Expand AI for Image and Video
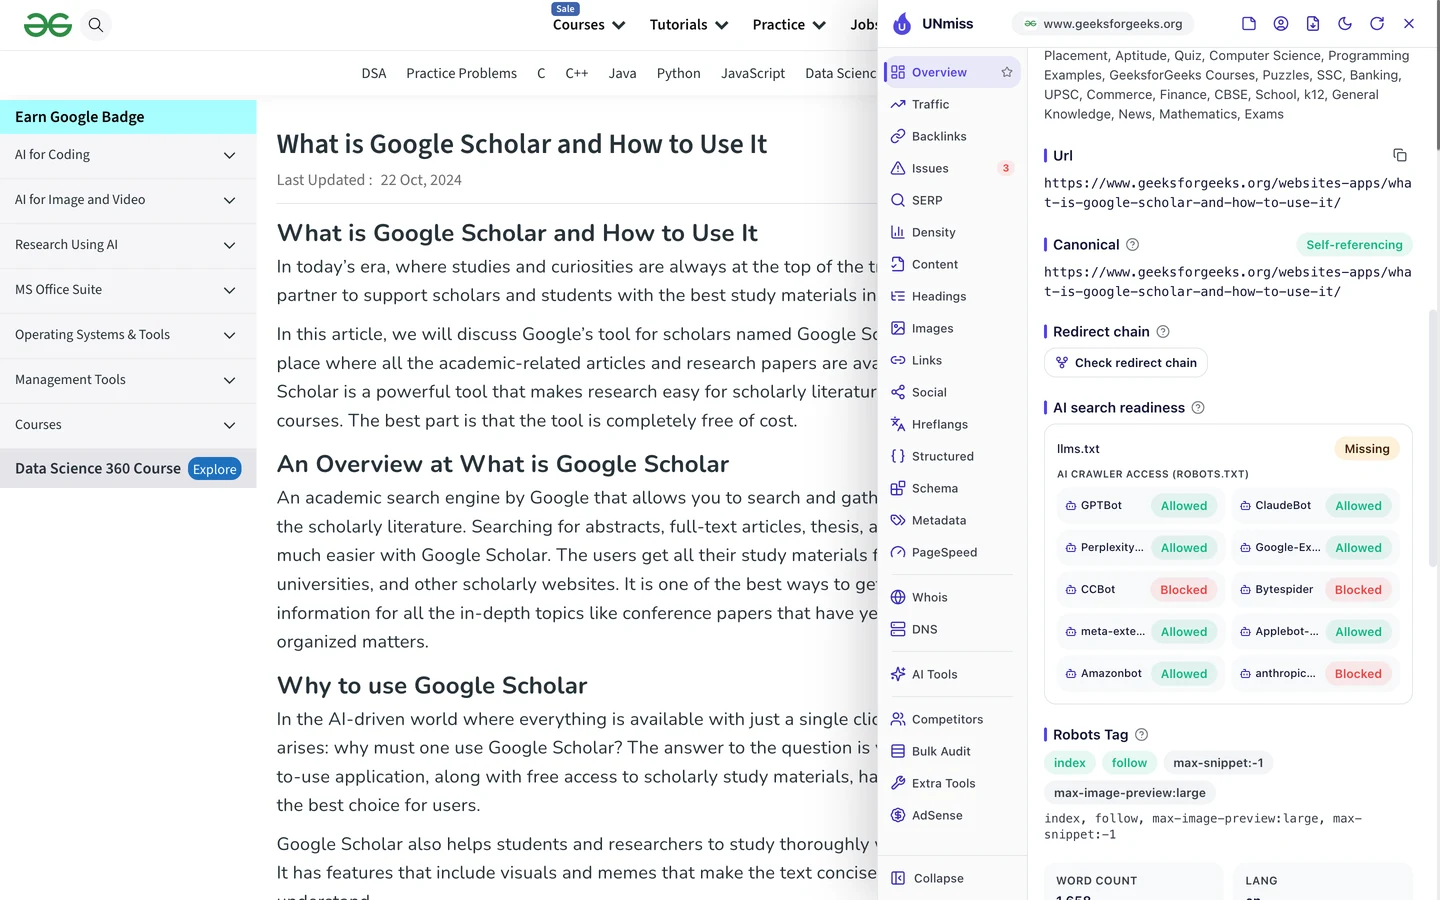Image resolution: width=1440 pixels, height=900 pixels. (x=128, y=200)
